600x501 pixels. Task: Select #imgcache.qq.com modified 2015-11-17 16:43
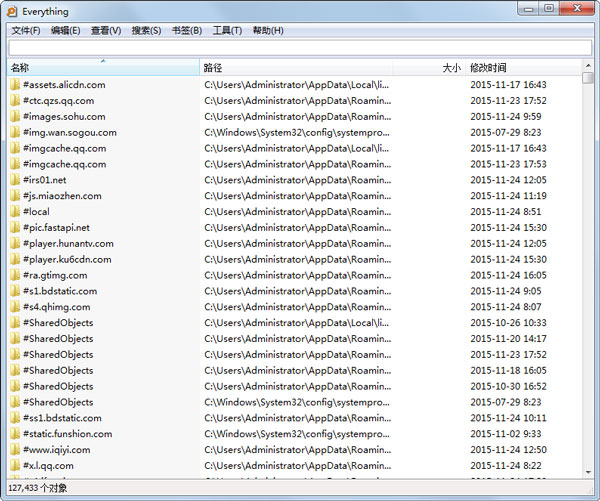[65, 148]
